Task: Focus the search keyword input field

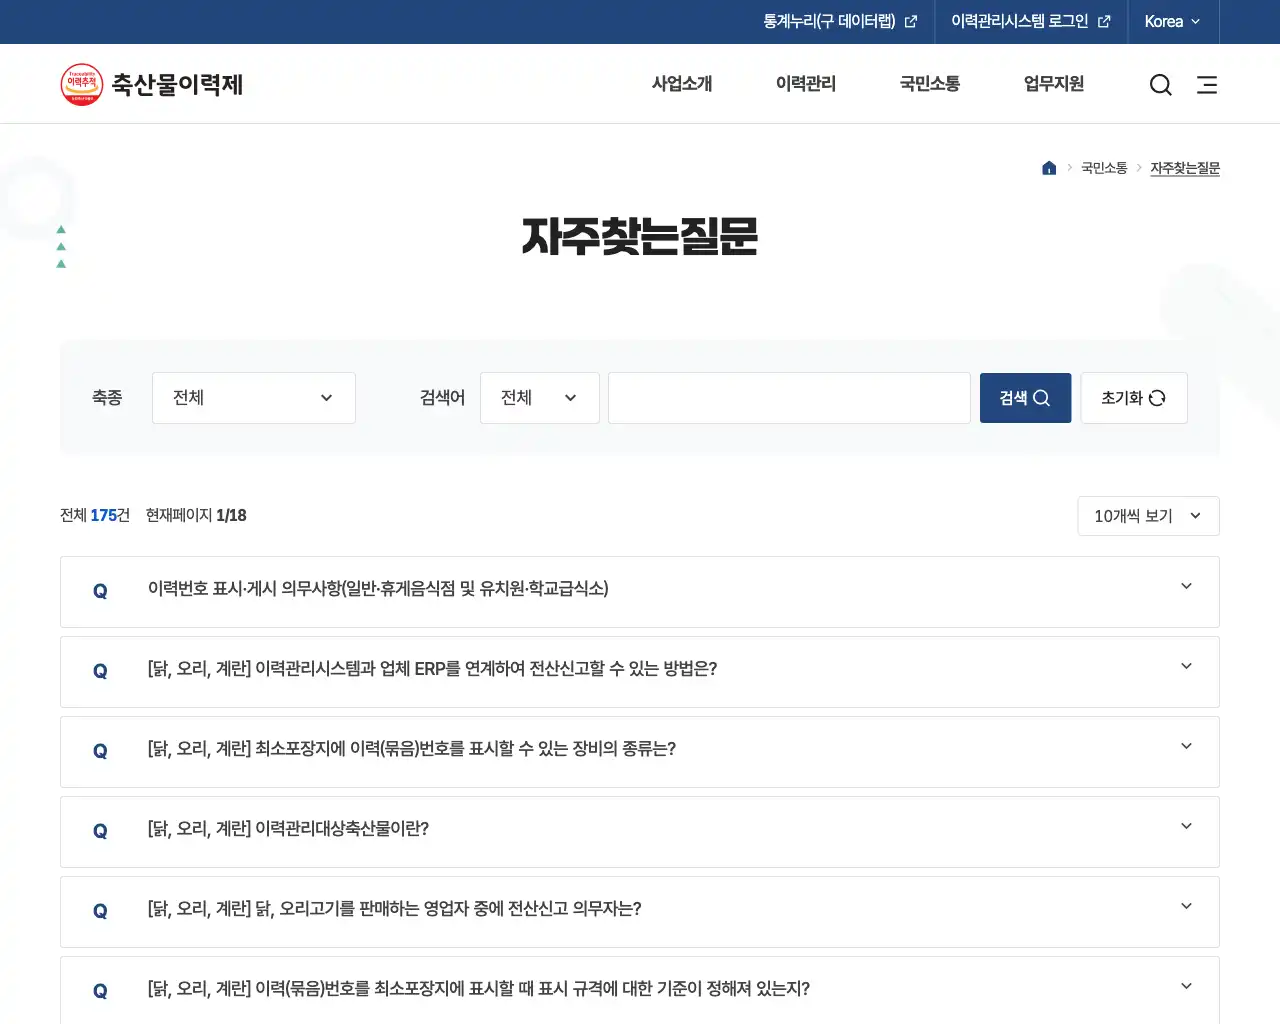Action: pyautogui.click(x=789, y=398)
